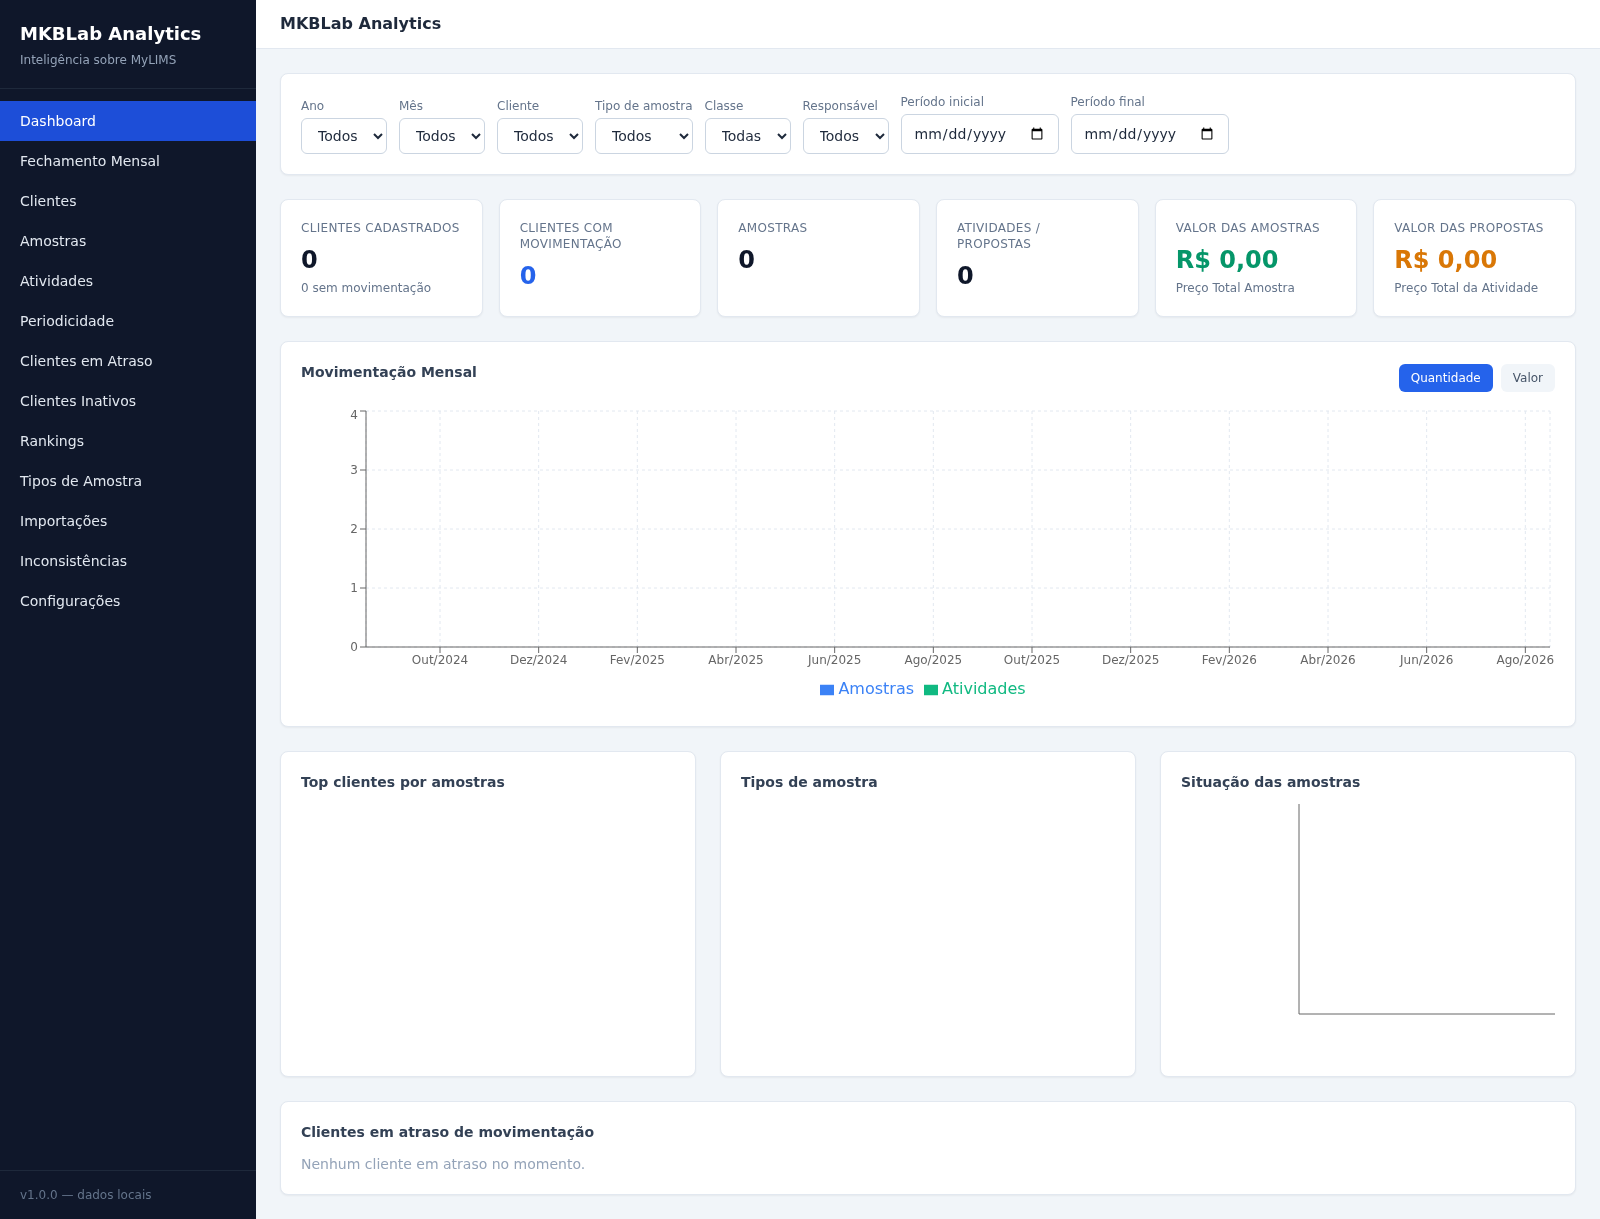Viewport: 1600px width, 1219px height.
Task: Open the Mês dropdown
Action: pyautogui.click(x=442, y=136)
